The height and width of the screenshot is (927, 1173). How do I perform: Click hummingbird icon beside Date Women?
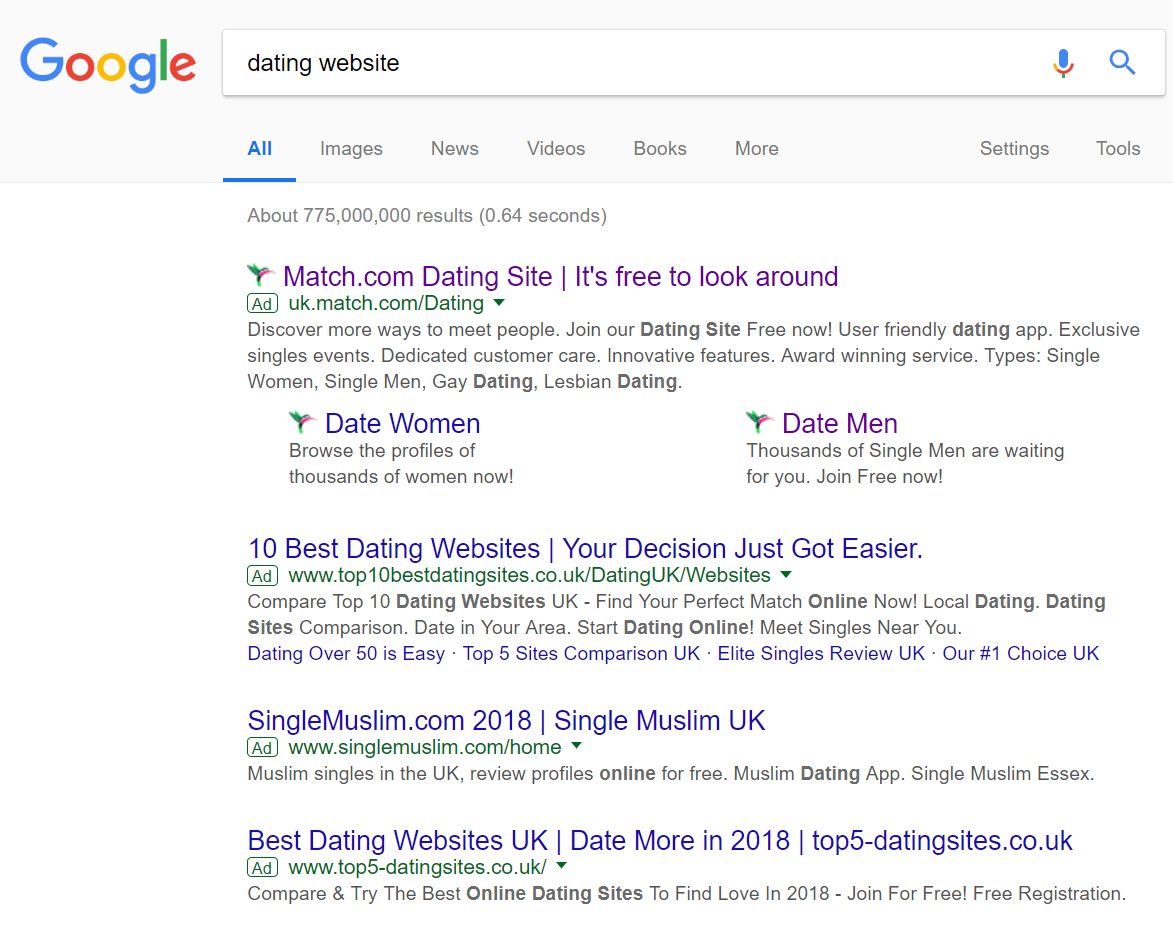point(302,422)
